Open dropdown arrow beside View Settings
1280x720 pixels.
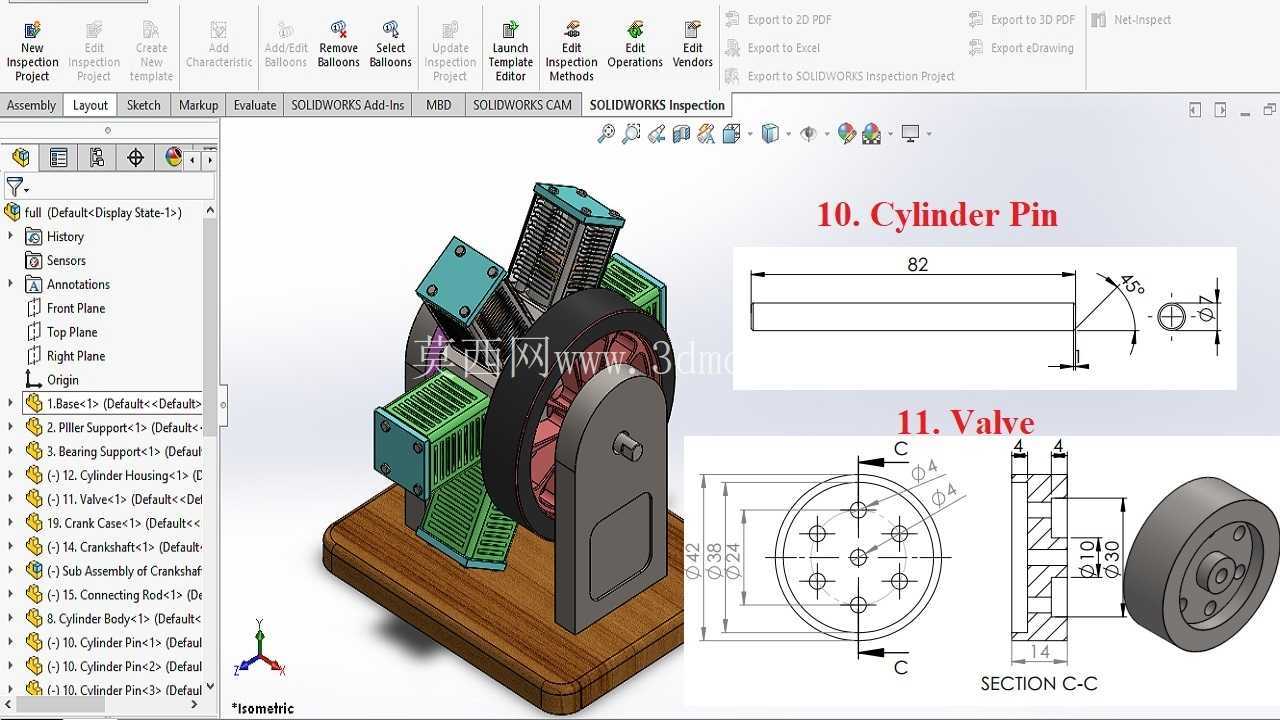(x=928, y=134)
